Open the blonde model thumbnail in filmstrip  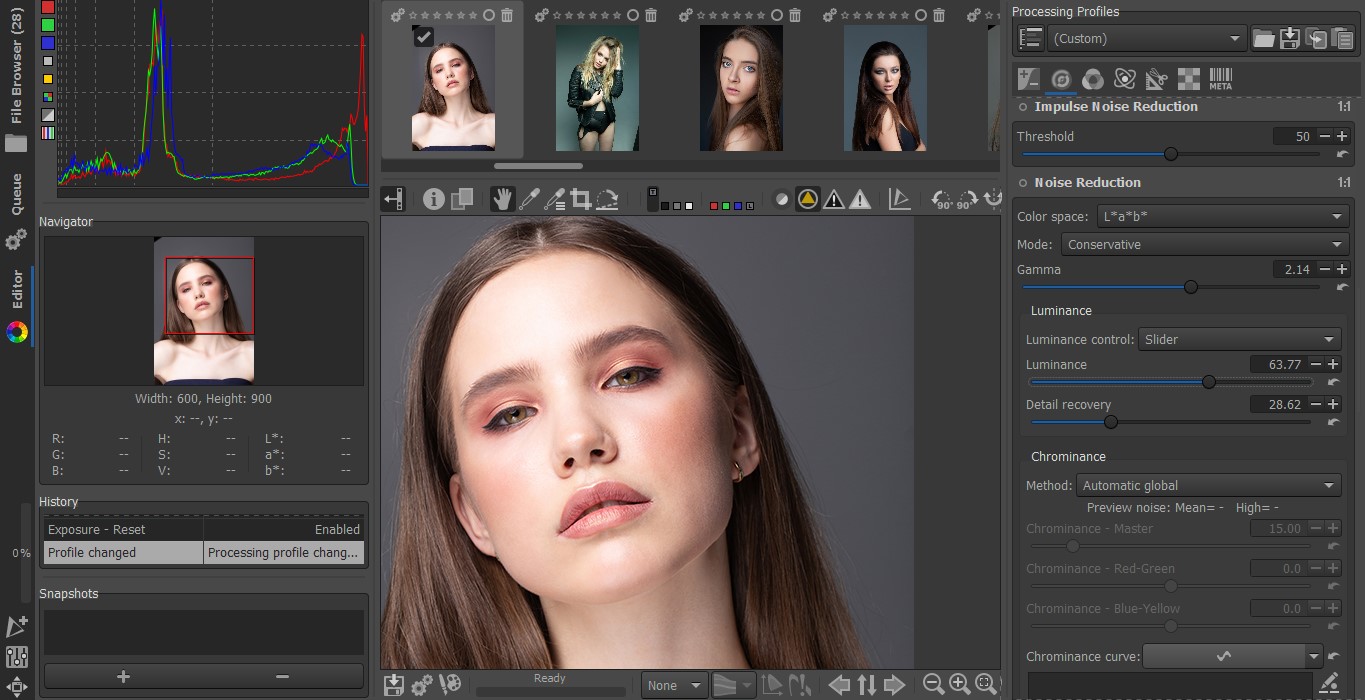(x=597, y=88)
